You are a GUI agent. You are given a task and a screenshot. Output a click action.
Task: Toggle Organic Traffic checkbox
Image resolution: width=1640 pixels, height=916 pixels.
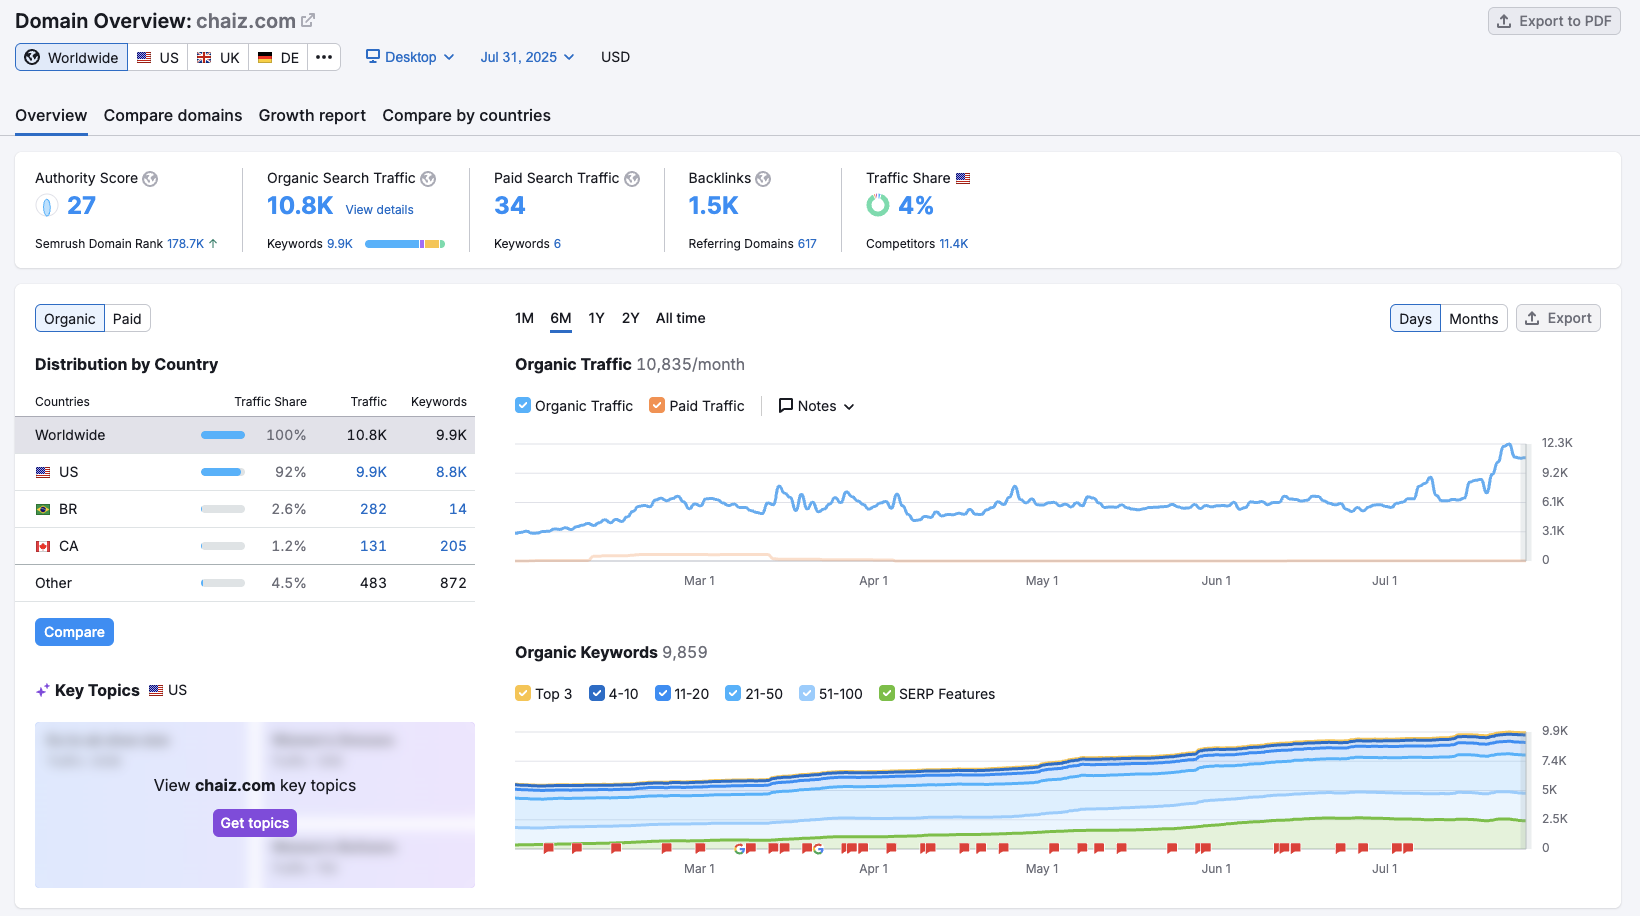click(523, 405)
